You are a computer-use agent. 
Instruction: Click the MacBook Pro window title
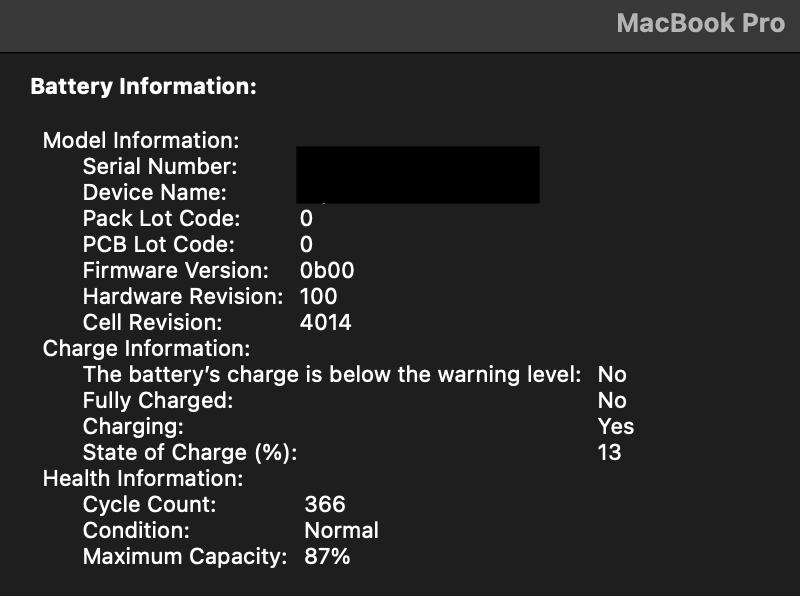pyautogui.click(x=700, y=23)
